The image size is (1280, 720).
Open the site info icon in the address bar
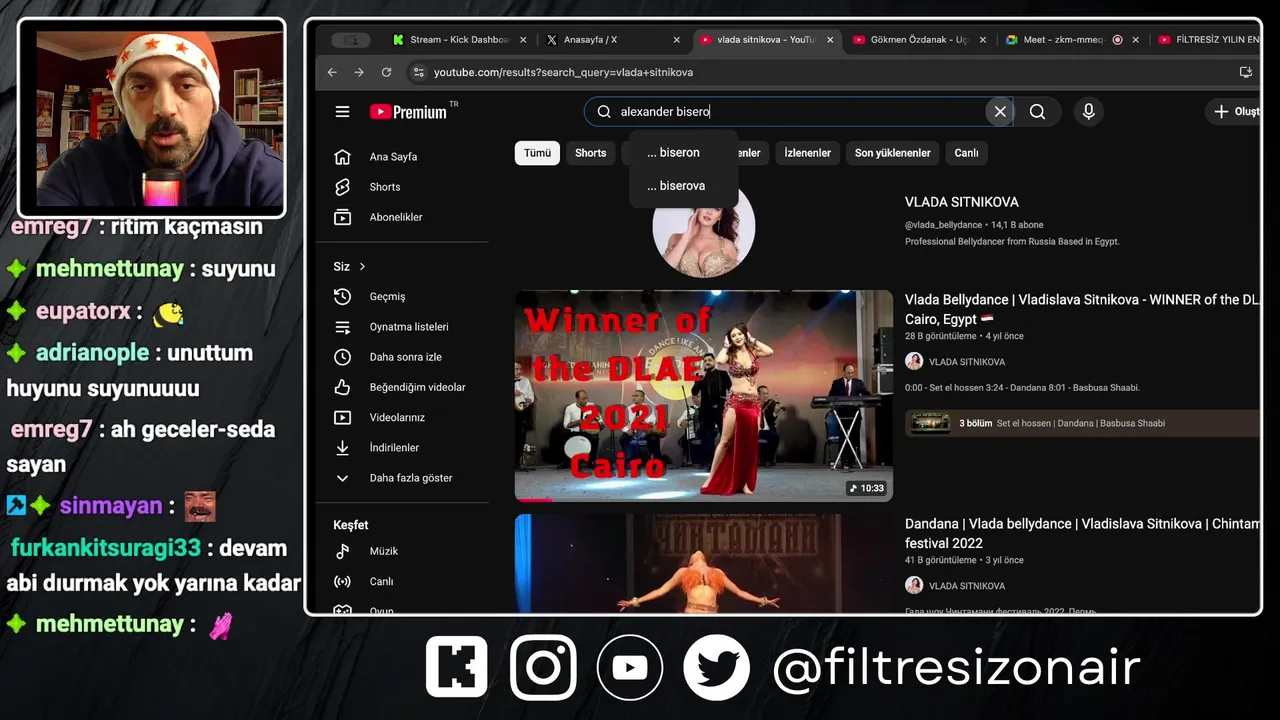[419, 72]
